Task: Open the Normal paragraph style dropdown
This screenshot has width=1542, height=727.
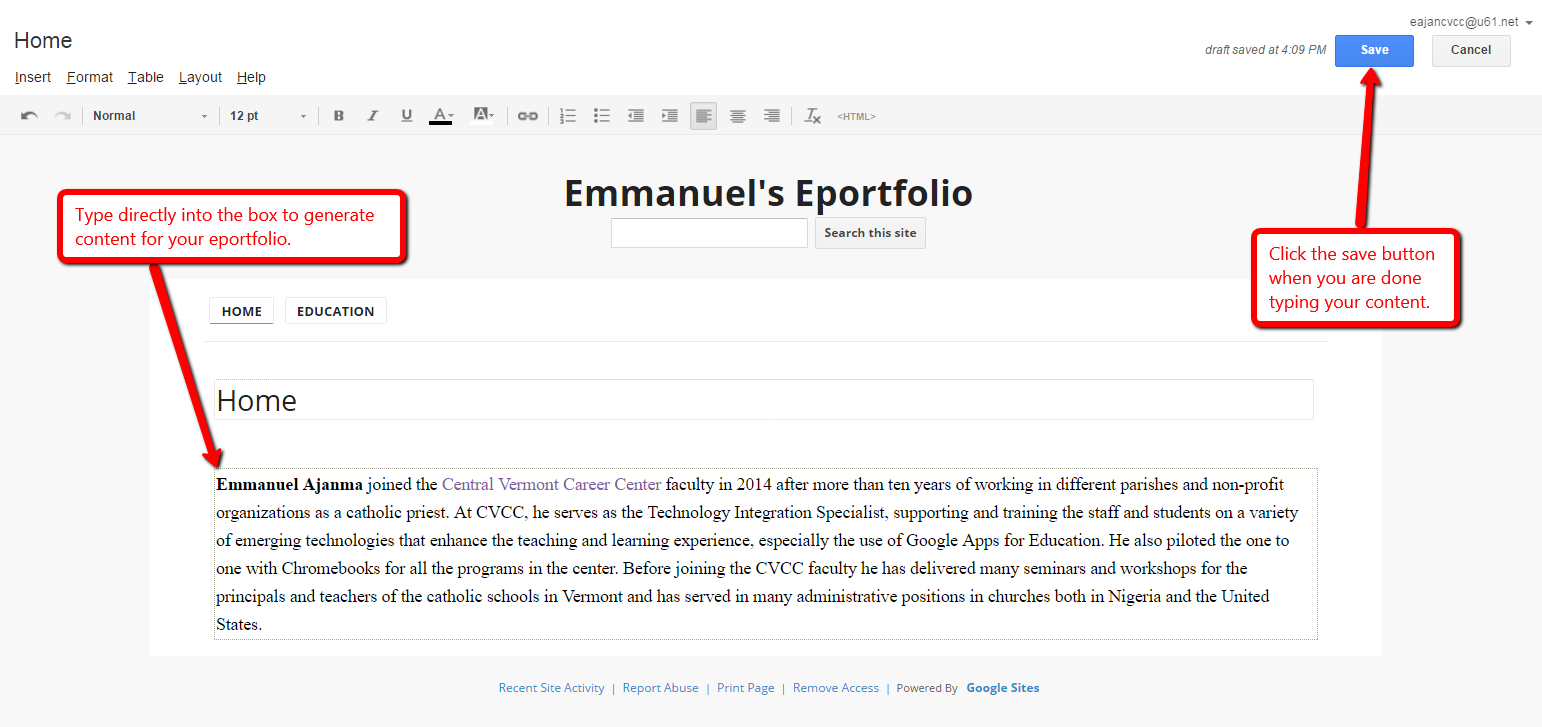Action: pos(148,115)
